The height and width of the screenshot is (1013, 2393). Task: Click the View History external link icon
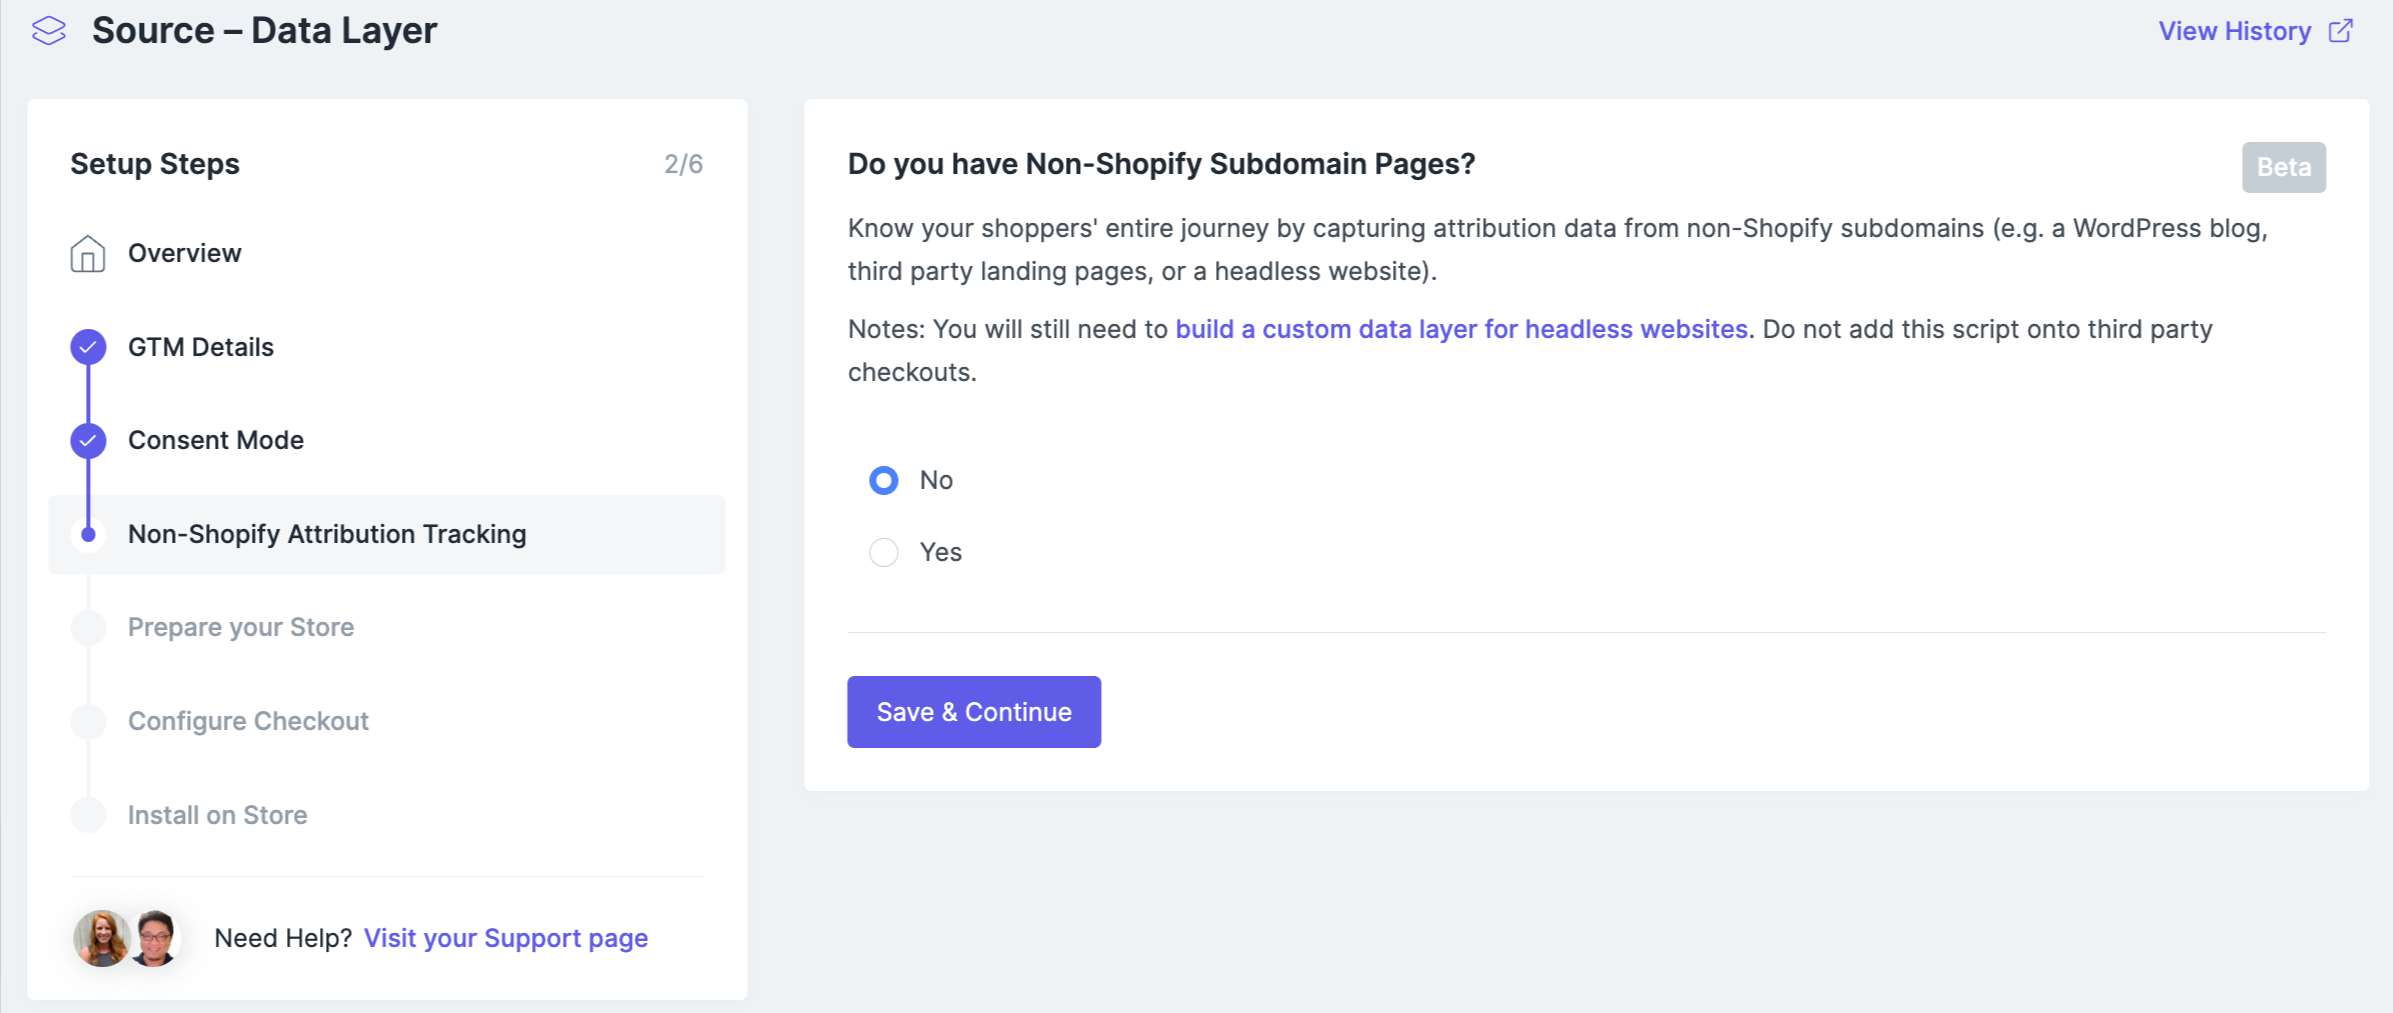2341,31
